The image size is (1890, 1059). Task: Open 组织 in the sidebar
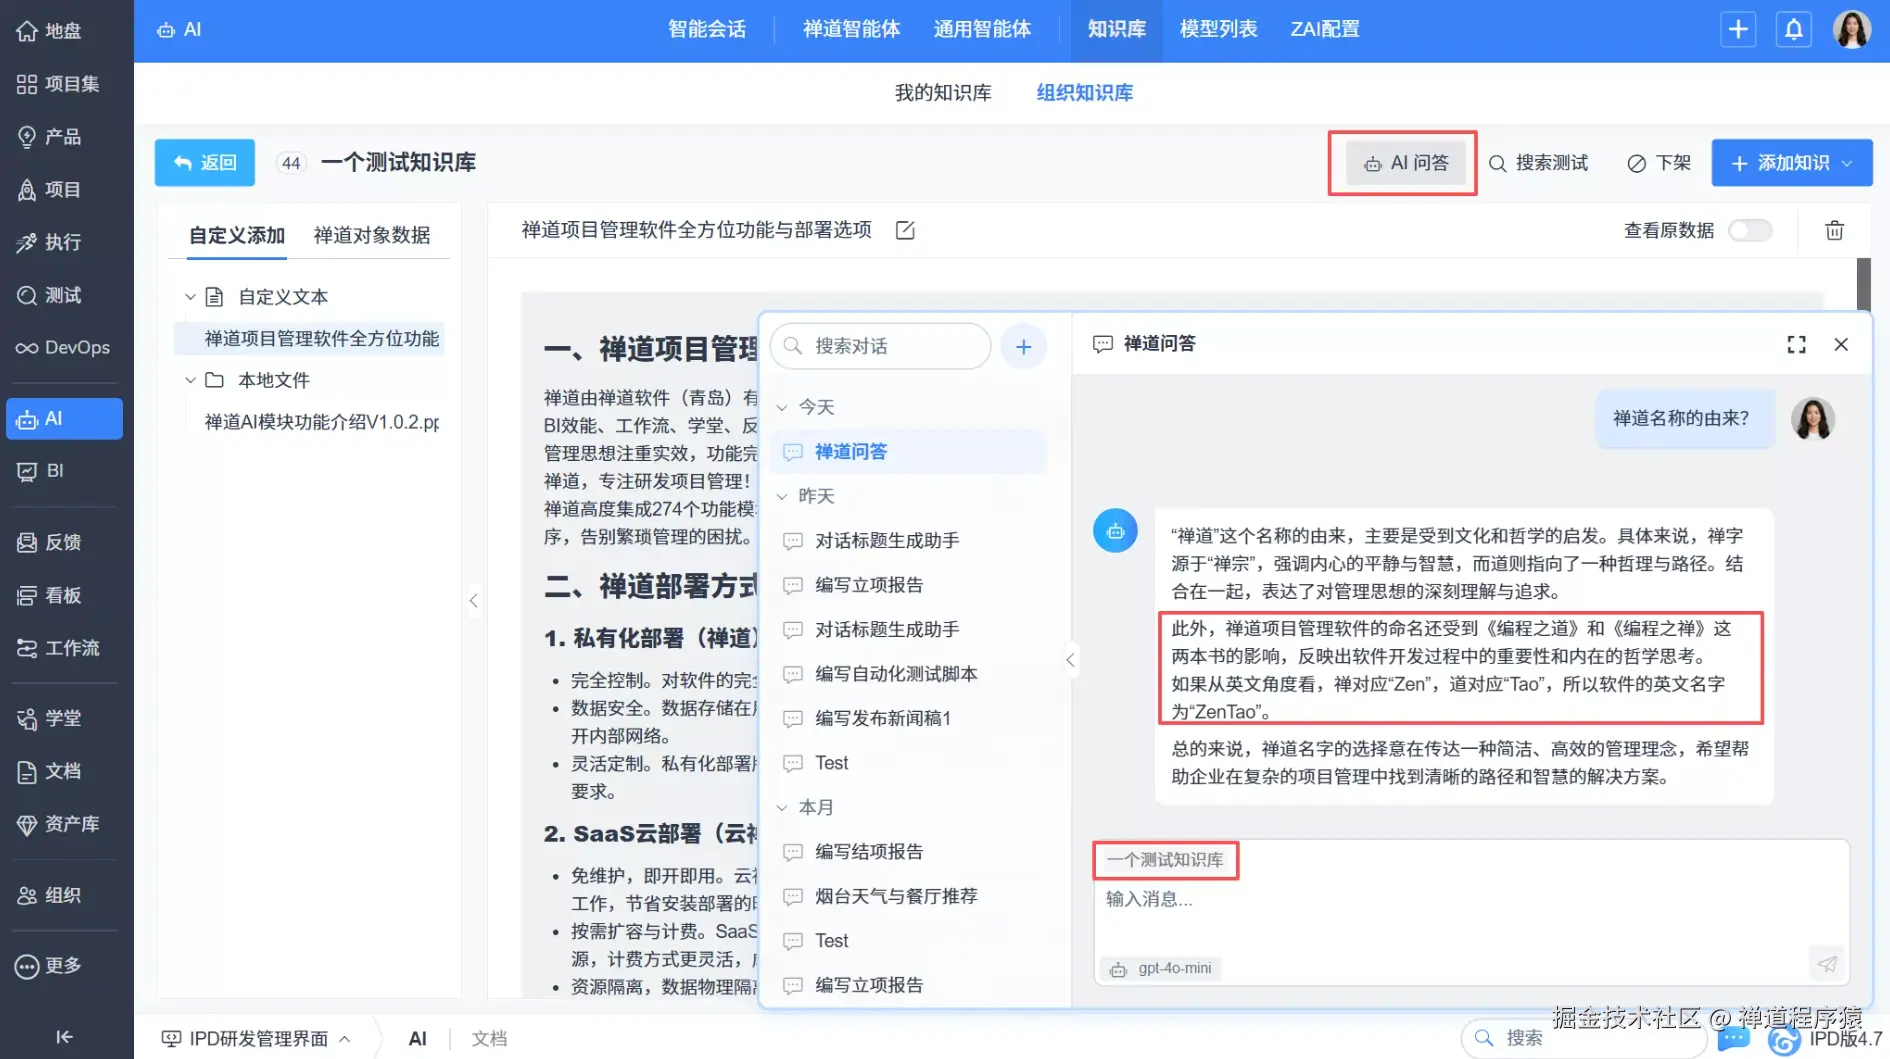coord(50,896)
